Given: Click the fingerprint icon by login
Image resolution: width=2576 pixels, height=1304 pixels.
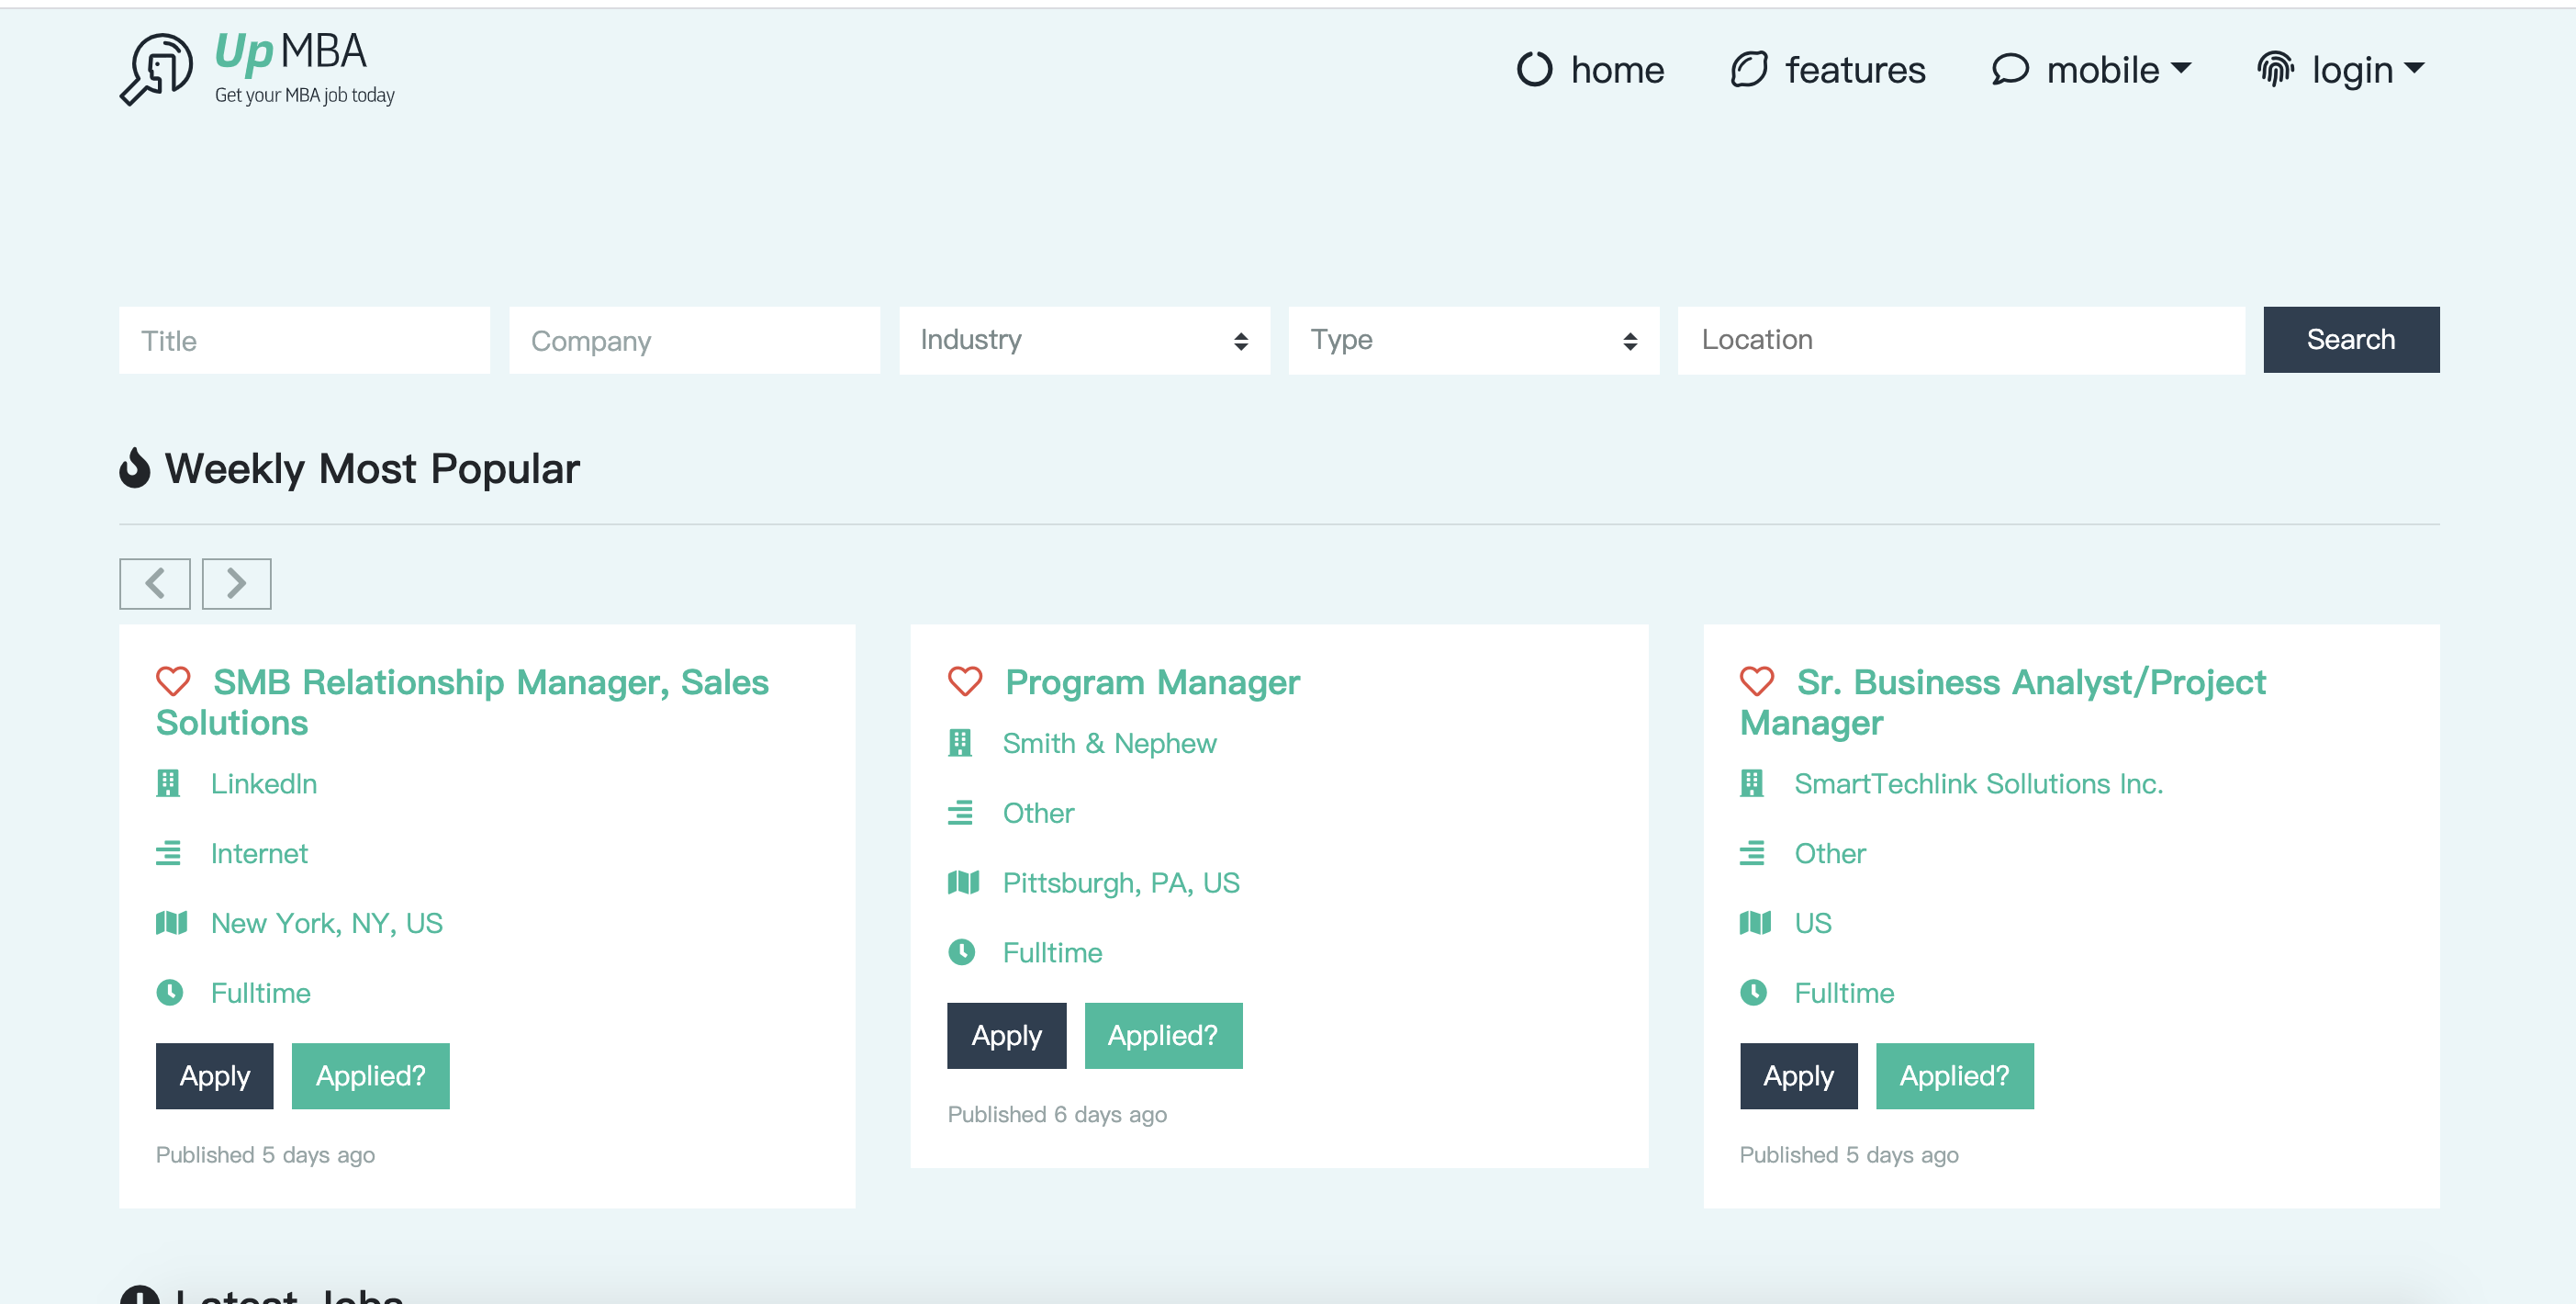Looking at the screenshot, I should (x=2275, y=69).
